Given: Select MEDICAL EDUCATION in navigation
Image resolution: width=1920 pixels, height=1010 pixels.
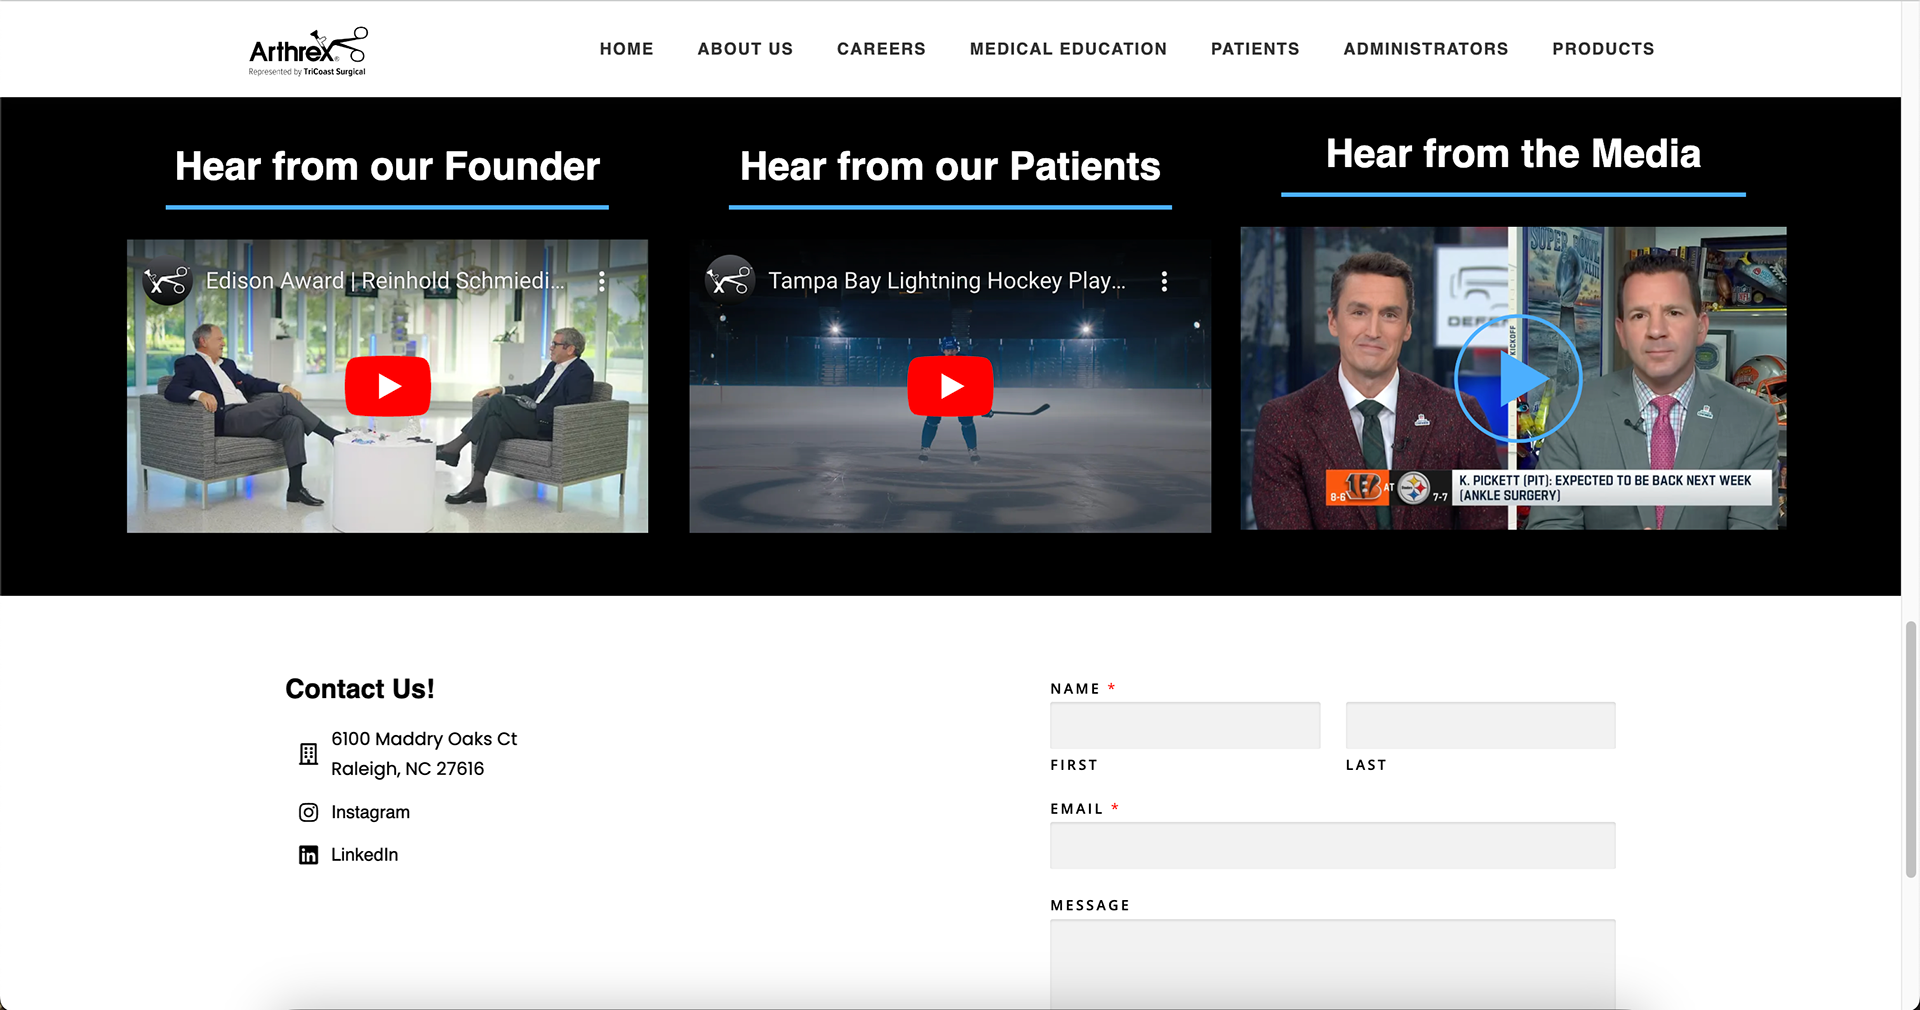Looking at the screenshot, I should pyautogui.click(x=1068, y=49).
